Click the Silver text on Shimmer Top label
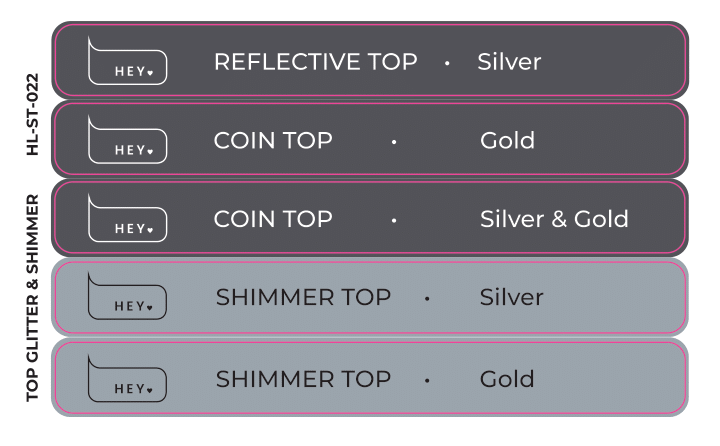The height and width of the screenshot is (446, 720). [512, 297]
